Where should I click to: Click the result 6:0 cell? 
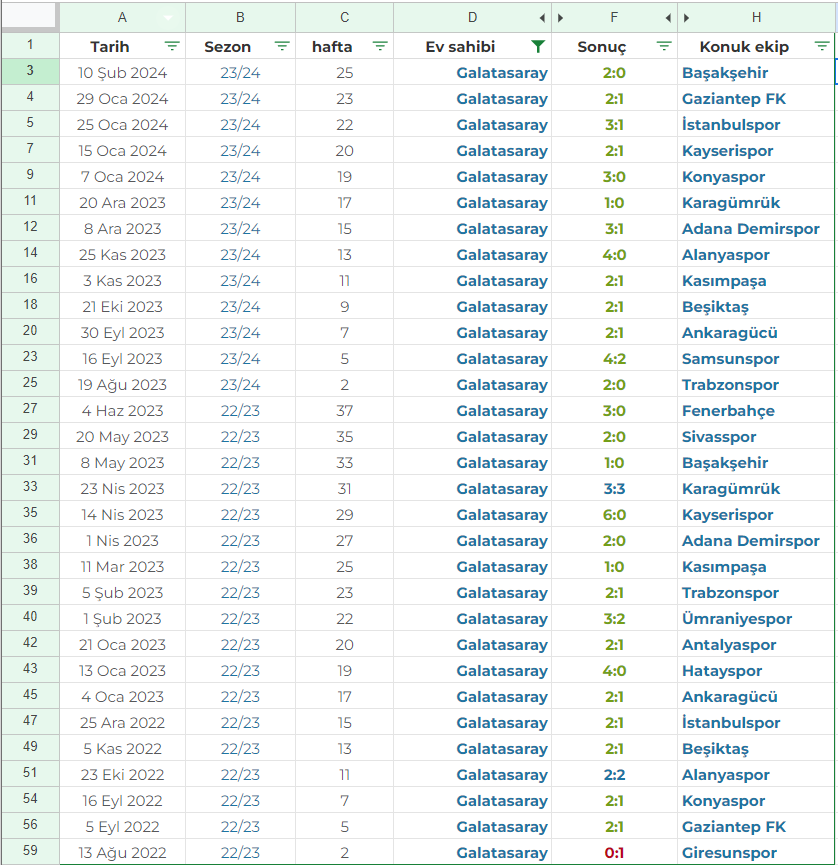point(614,514)
